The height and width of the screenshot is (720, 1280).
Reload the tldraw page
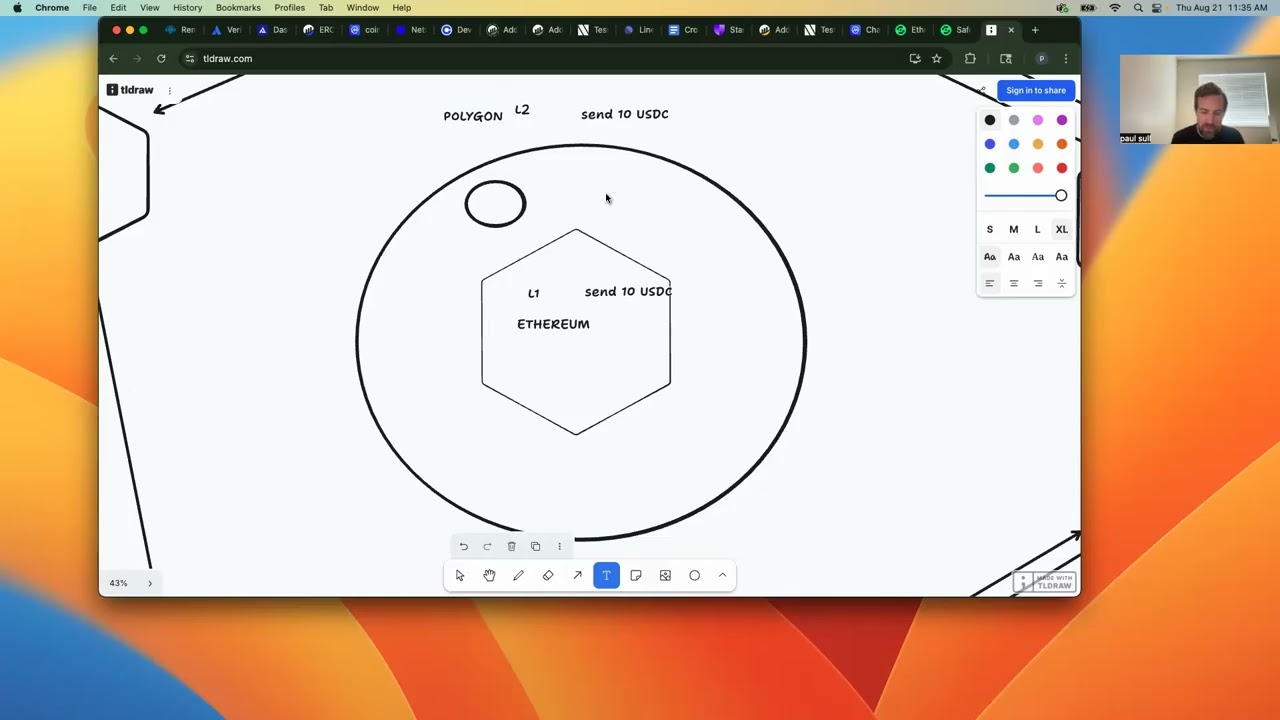click(x=161, y=59)
